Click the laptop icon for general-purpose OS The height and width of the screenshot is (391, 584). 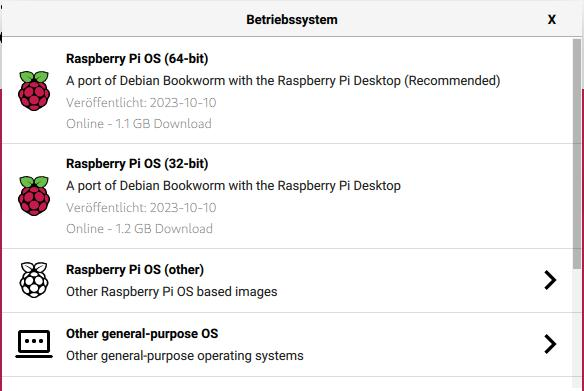click(34, 344)
